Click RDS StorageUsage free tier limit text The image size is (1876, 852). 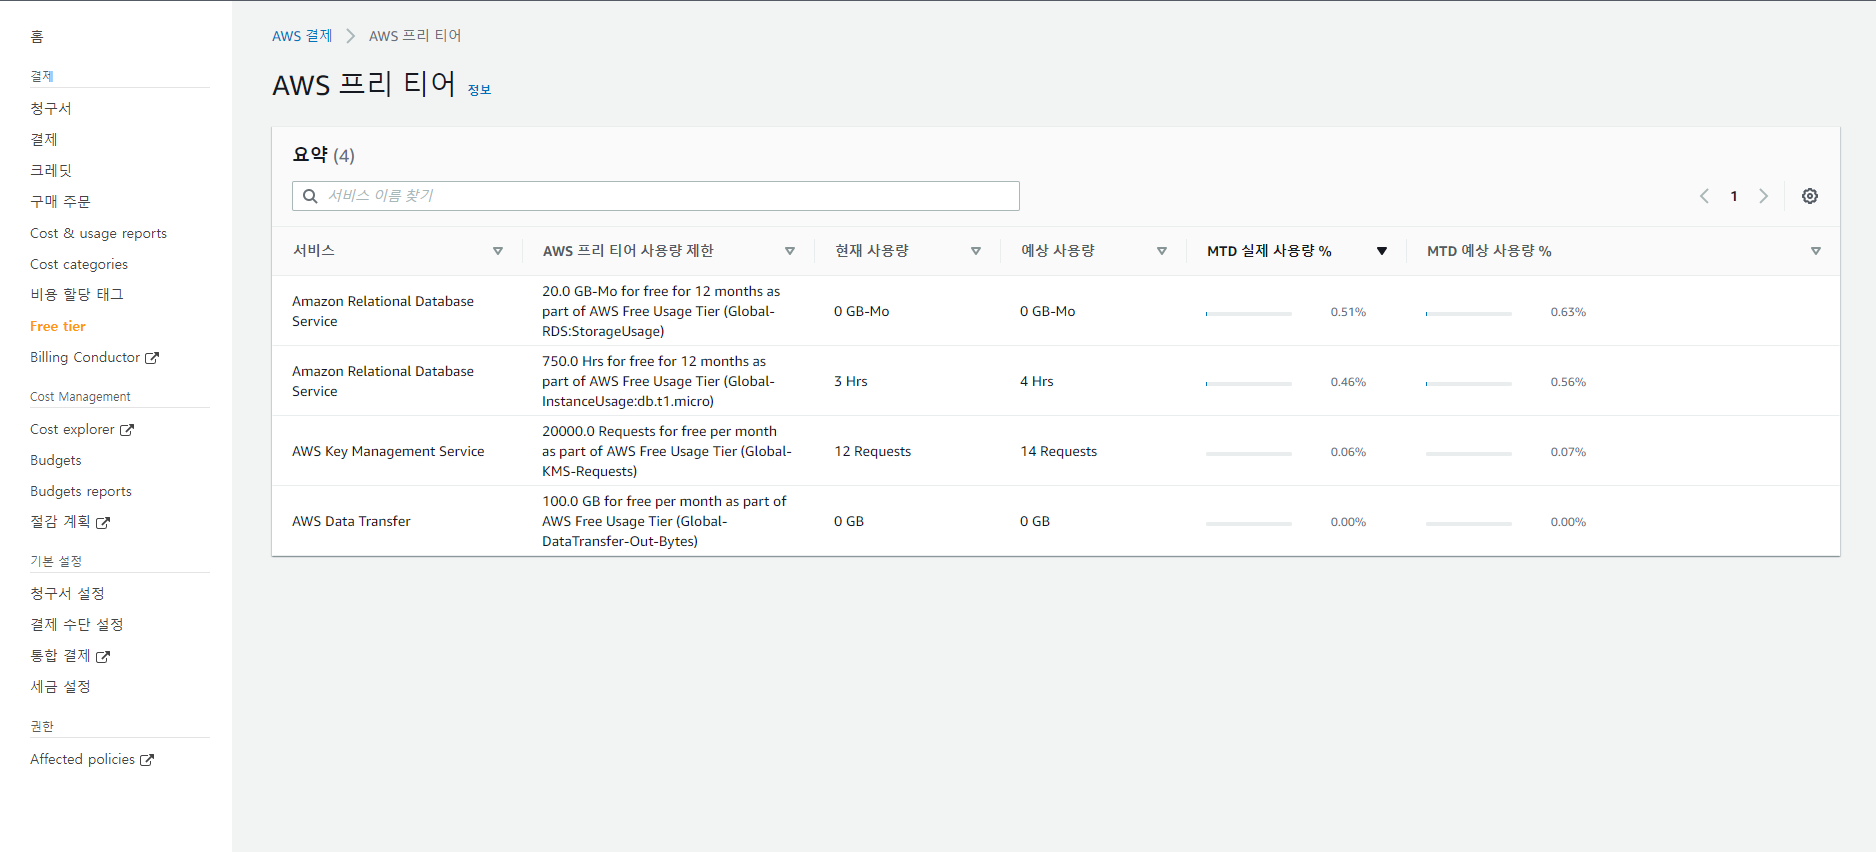(661, 311)
